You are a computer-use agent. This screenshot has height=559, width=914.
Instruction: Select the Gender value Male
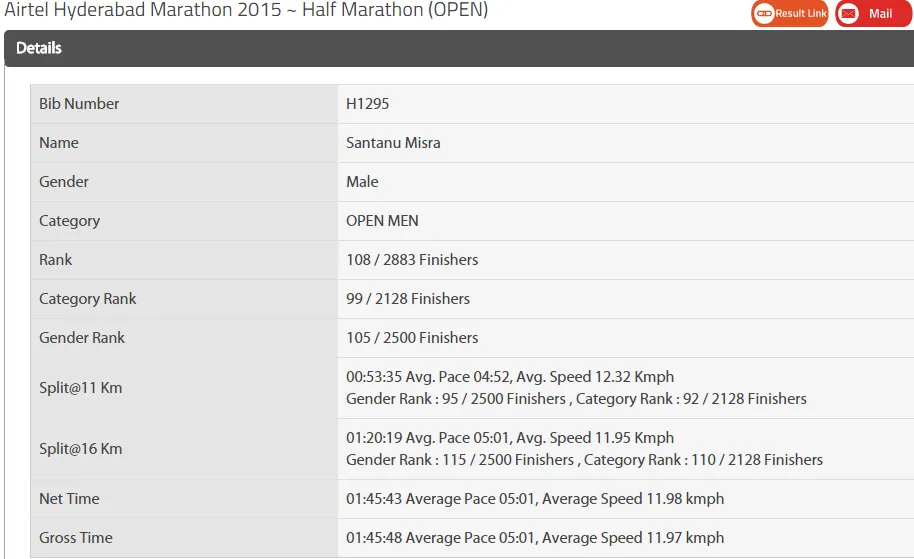coord(362,182)
